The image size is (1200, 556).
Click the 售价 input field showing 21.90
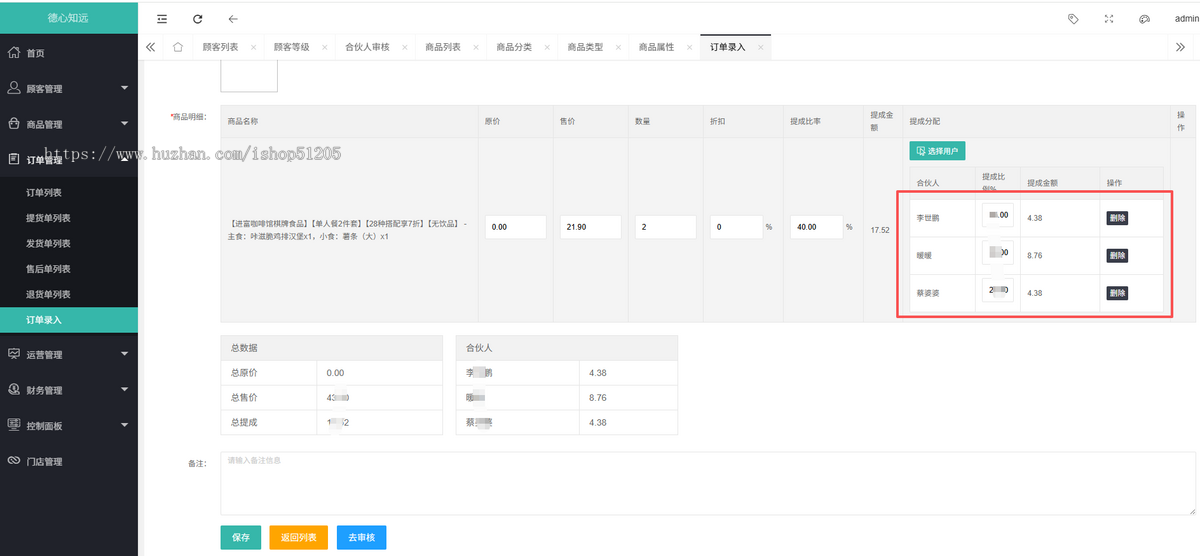pyautogui.click(x=591, y=227)
